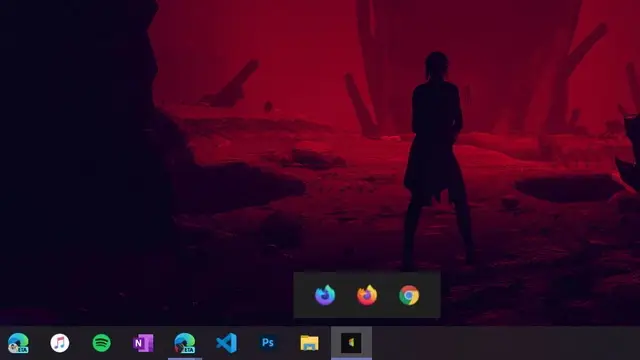640x360 pixels.
Task: Launch orange Firefox from the popup panel
Action: 367,295
